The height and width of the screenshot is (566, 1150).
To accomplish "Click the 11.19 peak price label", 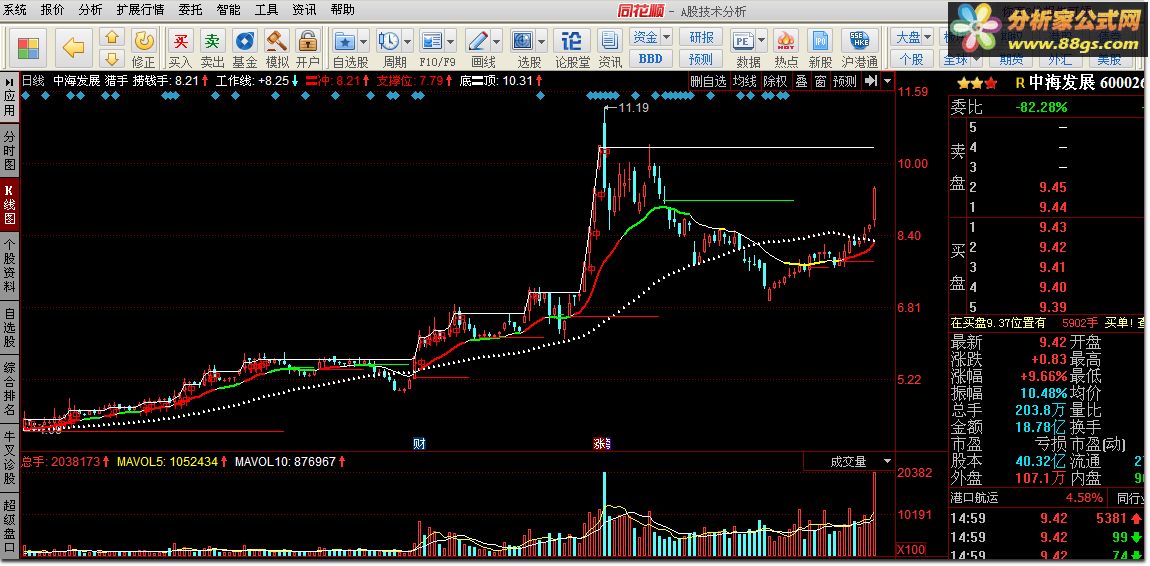I will (x=634, y=109).
